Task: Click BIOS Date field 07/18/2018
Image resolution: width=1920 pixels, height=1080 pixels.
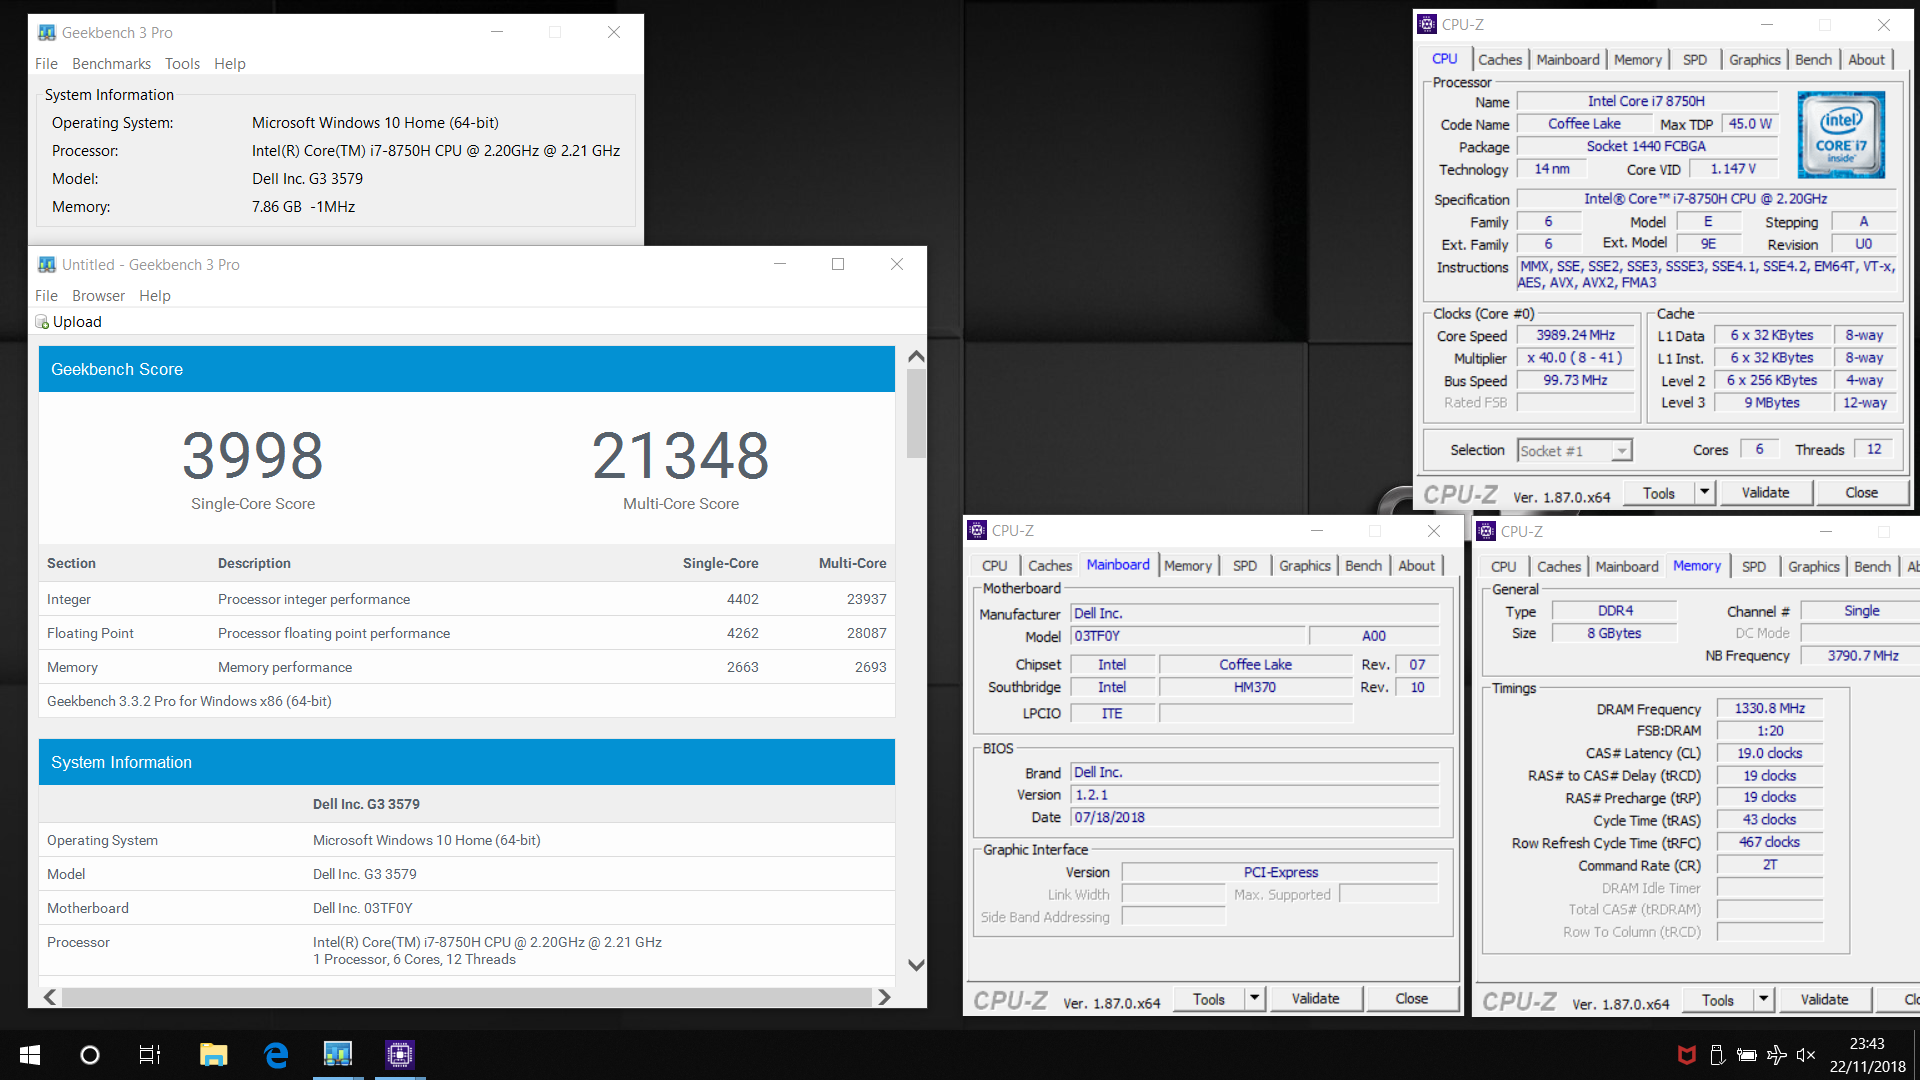Action: click(x=1255, y=818)
